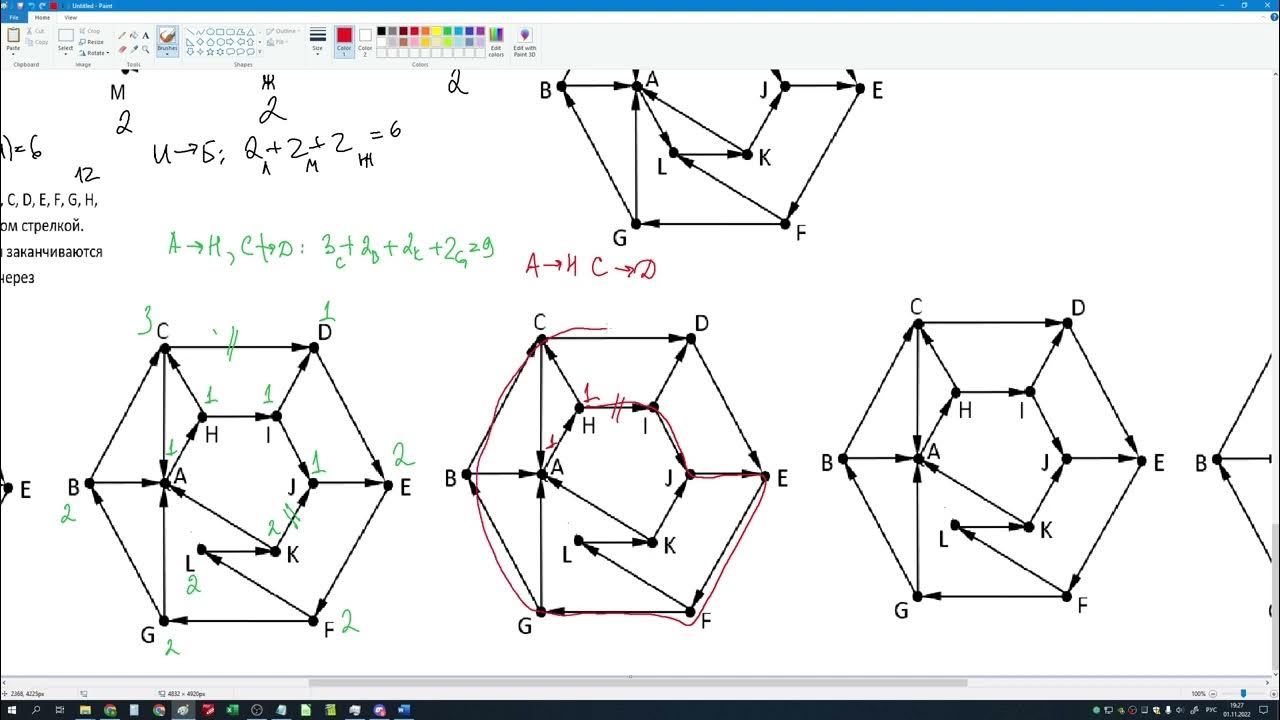This screenshot has width=1280, height=720.
Task: Choose the Oval shape
Action: click(210, 32)
